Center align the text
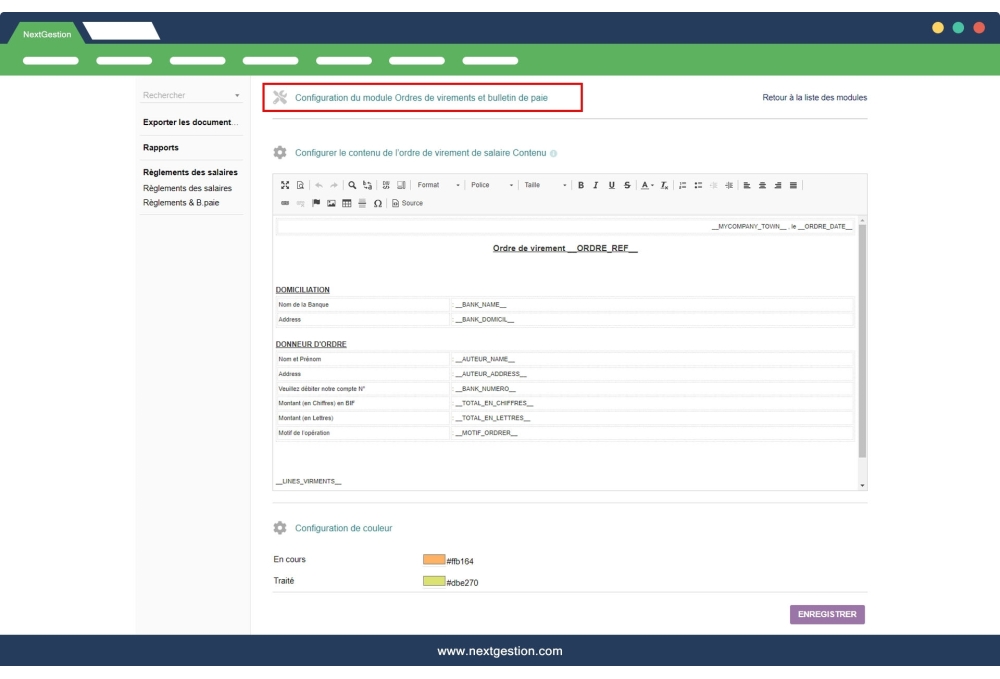Screen dimensions: 1000x679 764,185
